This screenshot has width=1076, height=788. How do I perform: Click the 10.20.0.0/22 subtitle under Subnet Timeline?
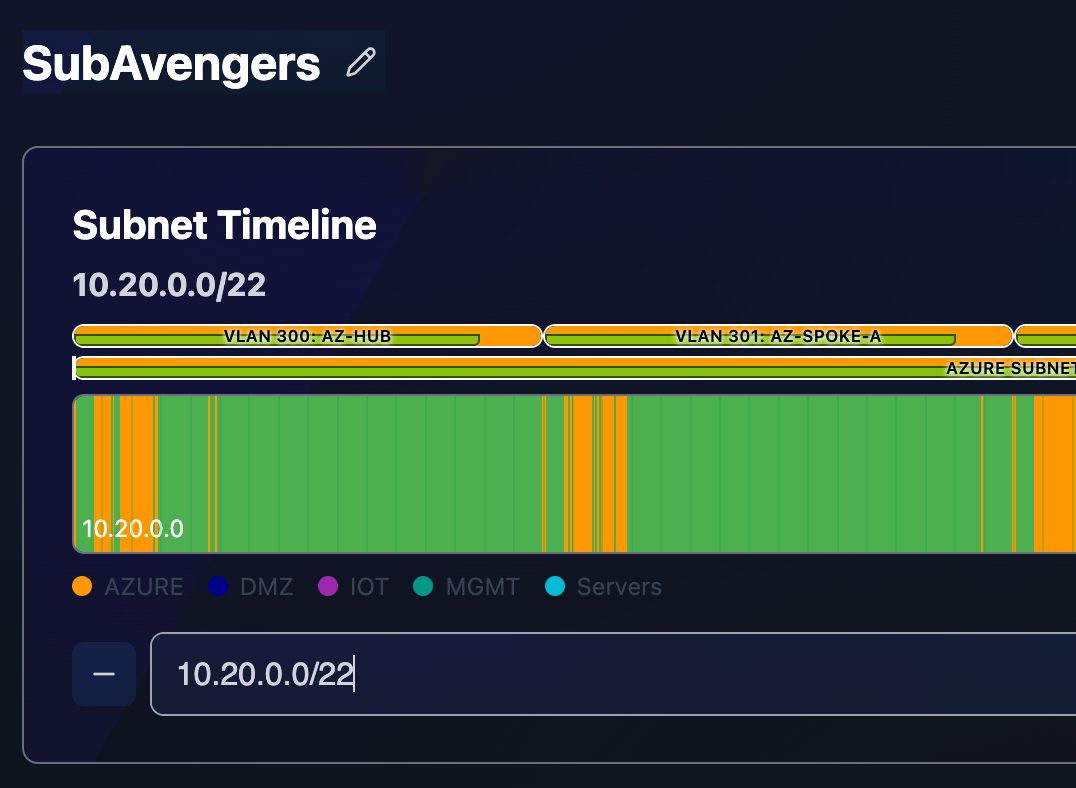(x=169, y=285)
